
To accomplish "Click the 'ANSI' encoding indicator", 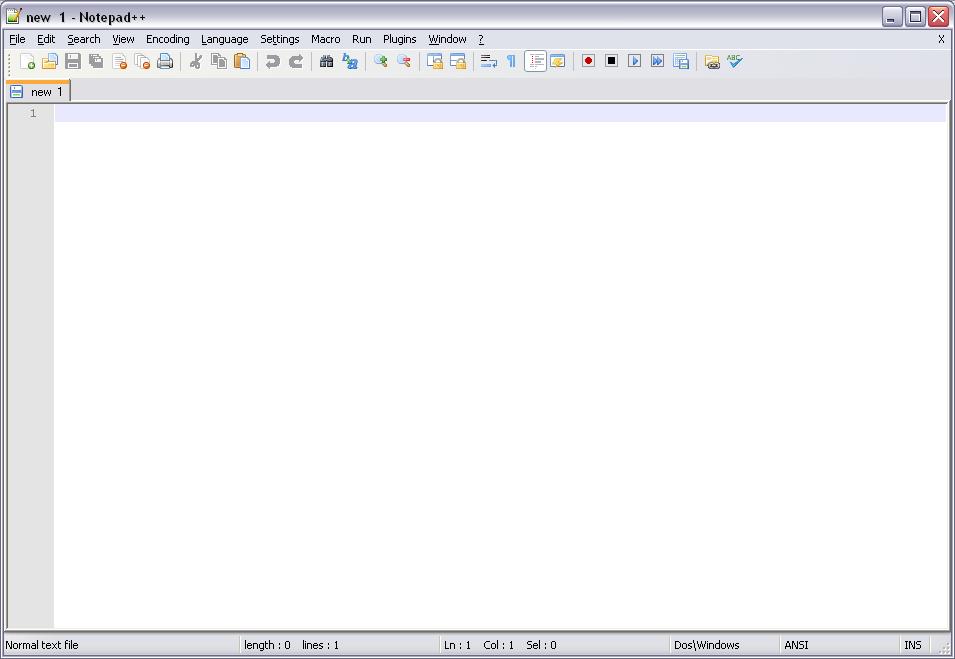I will [796, 645].
